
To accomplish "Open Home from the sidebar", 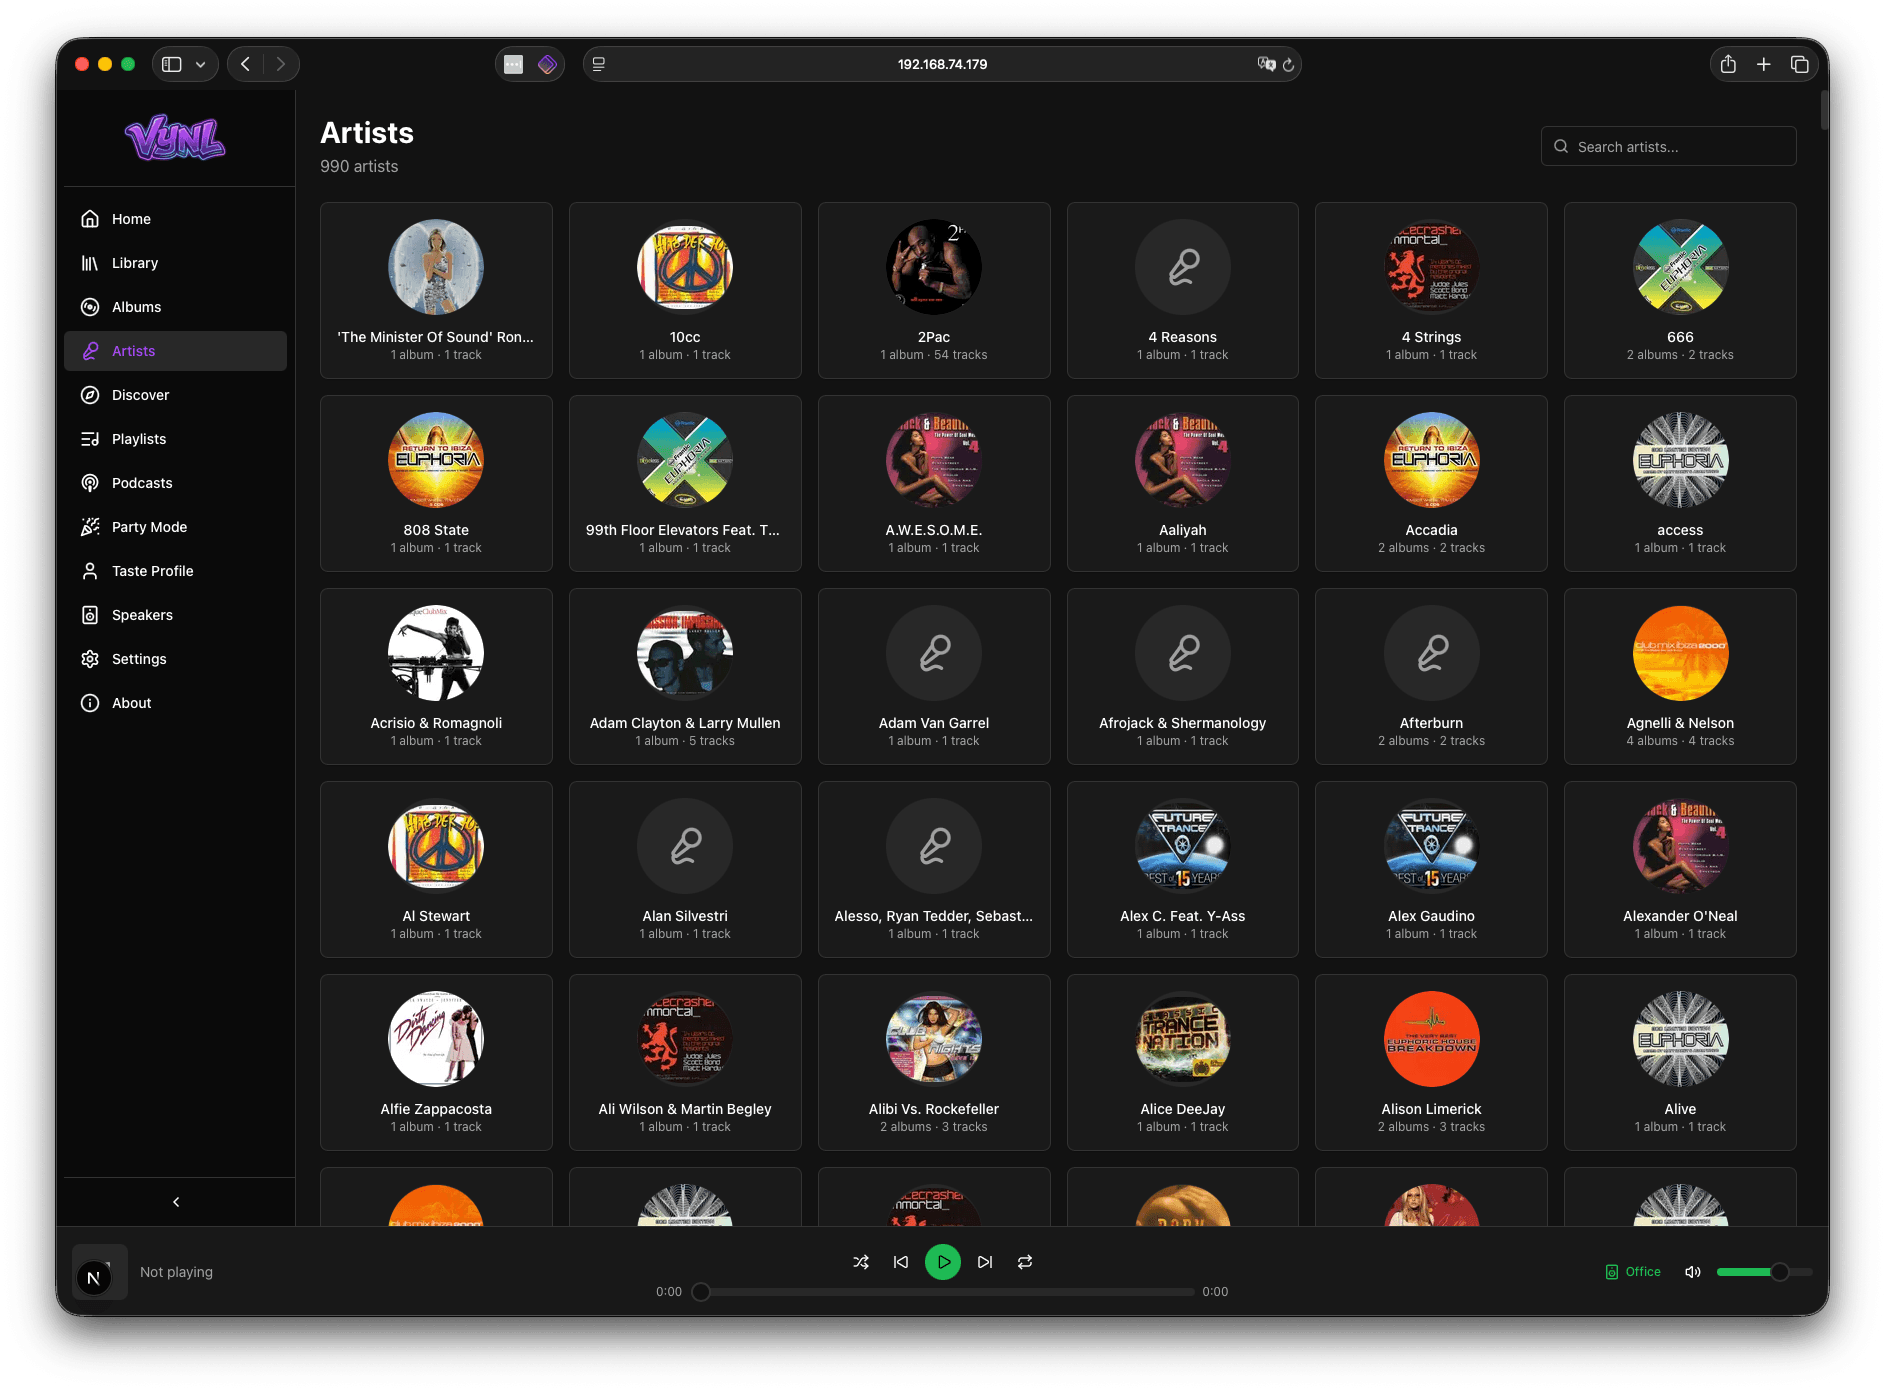I will click(x=175, y=219).
